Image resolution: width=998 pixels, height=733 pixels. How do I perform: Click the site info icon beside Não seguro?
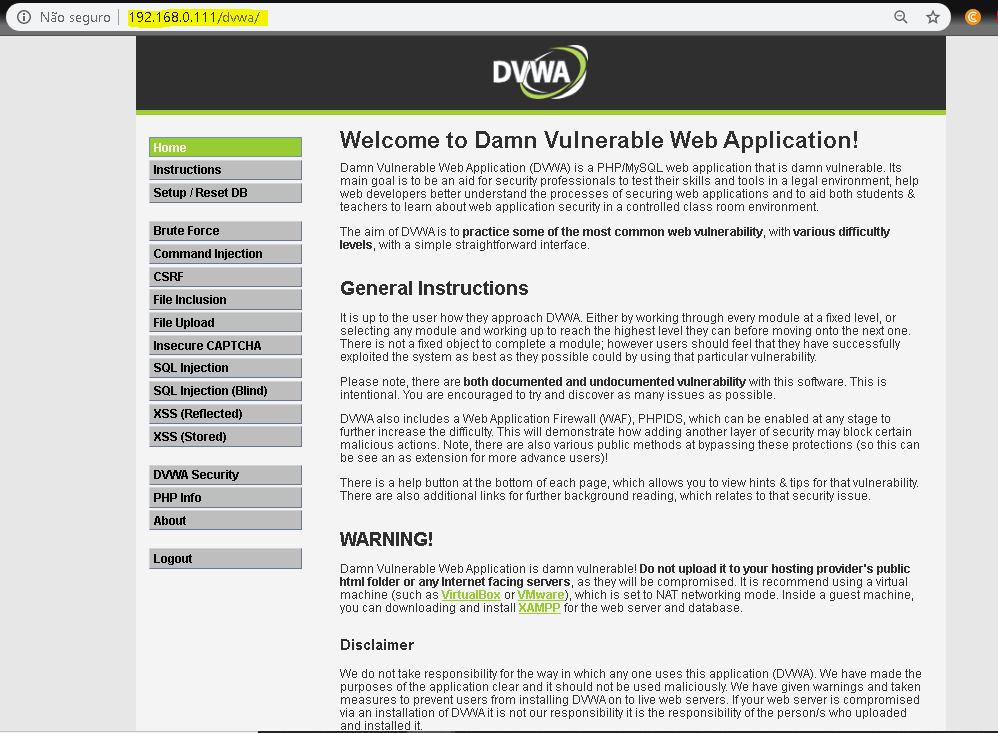point(24,17)
